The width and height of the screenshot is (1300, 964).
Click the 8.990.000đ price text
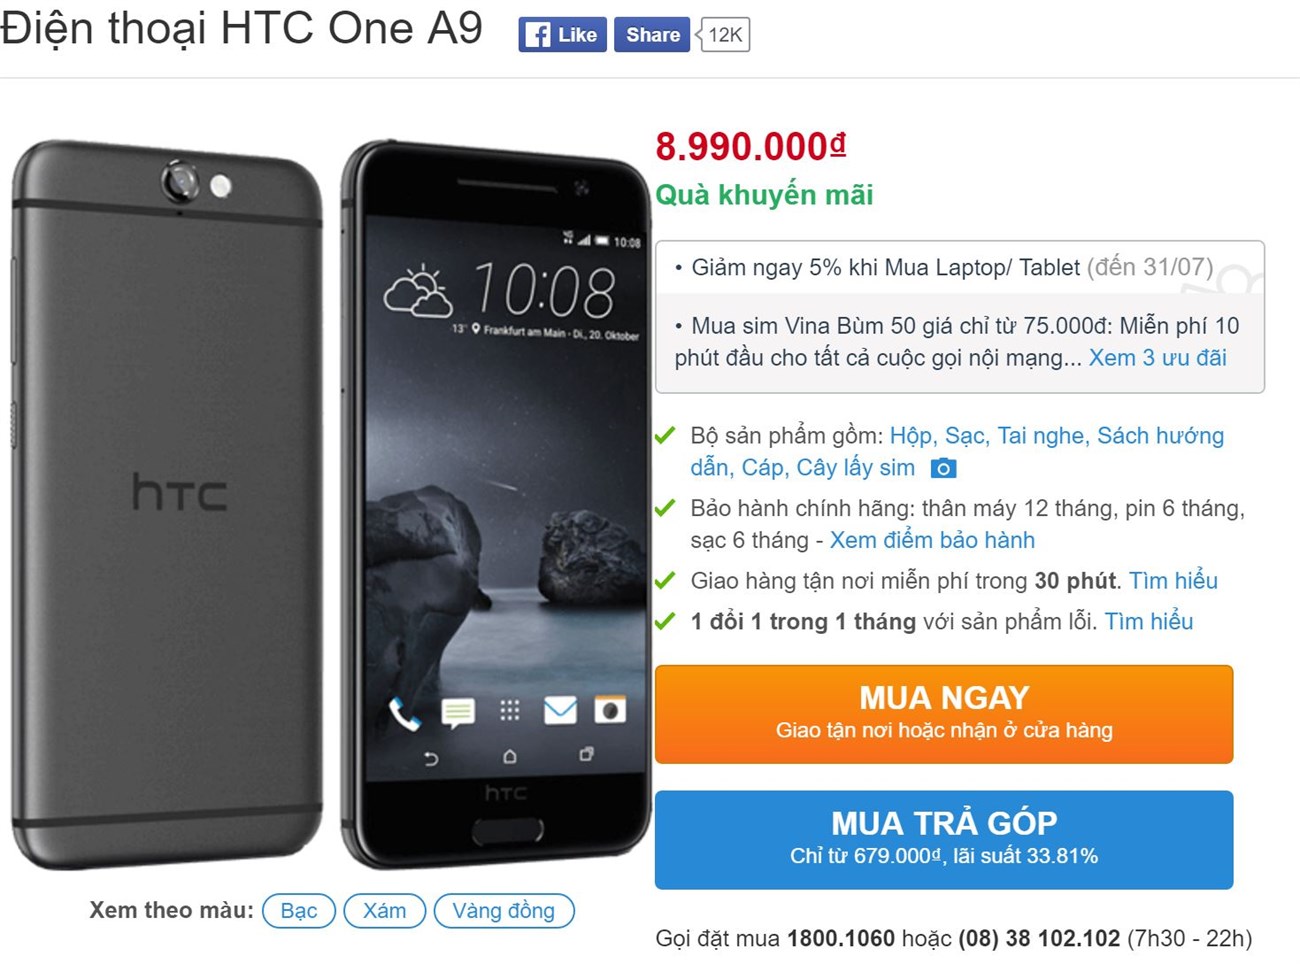tap(751, 147)
